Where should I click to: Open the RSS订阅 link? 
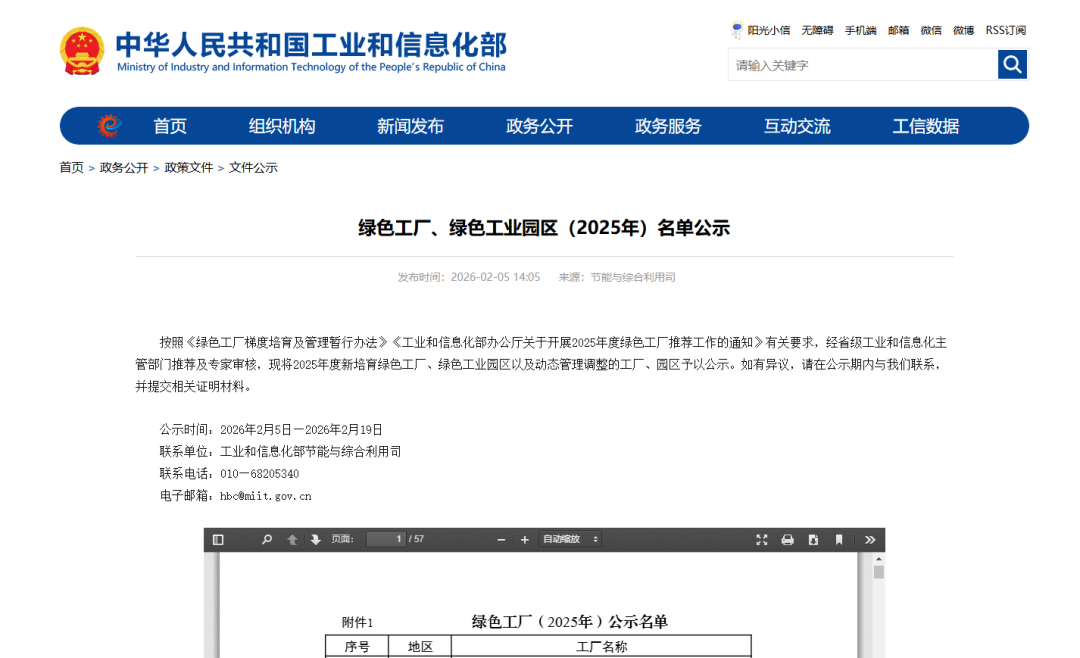click(x=1005, y=30)
